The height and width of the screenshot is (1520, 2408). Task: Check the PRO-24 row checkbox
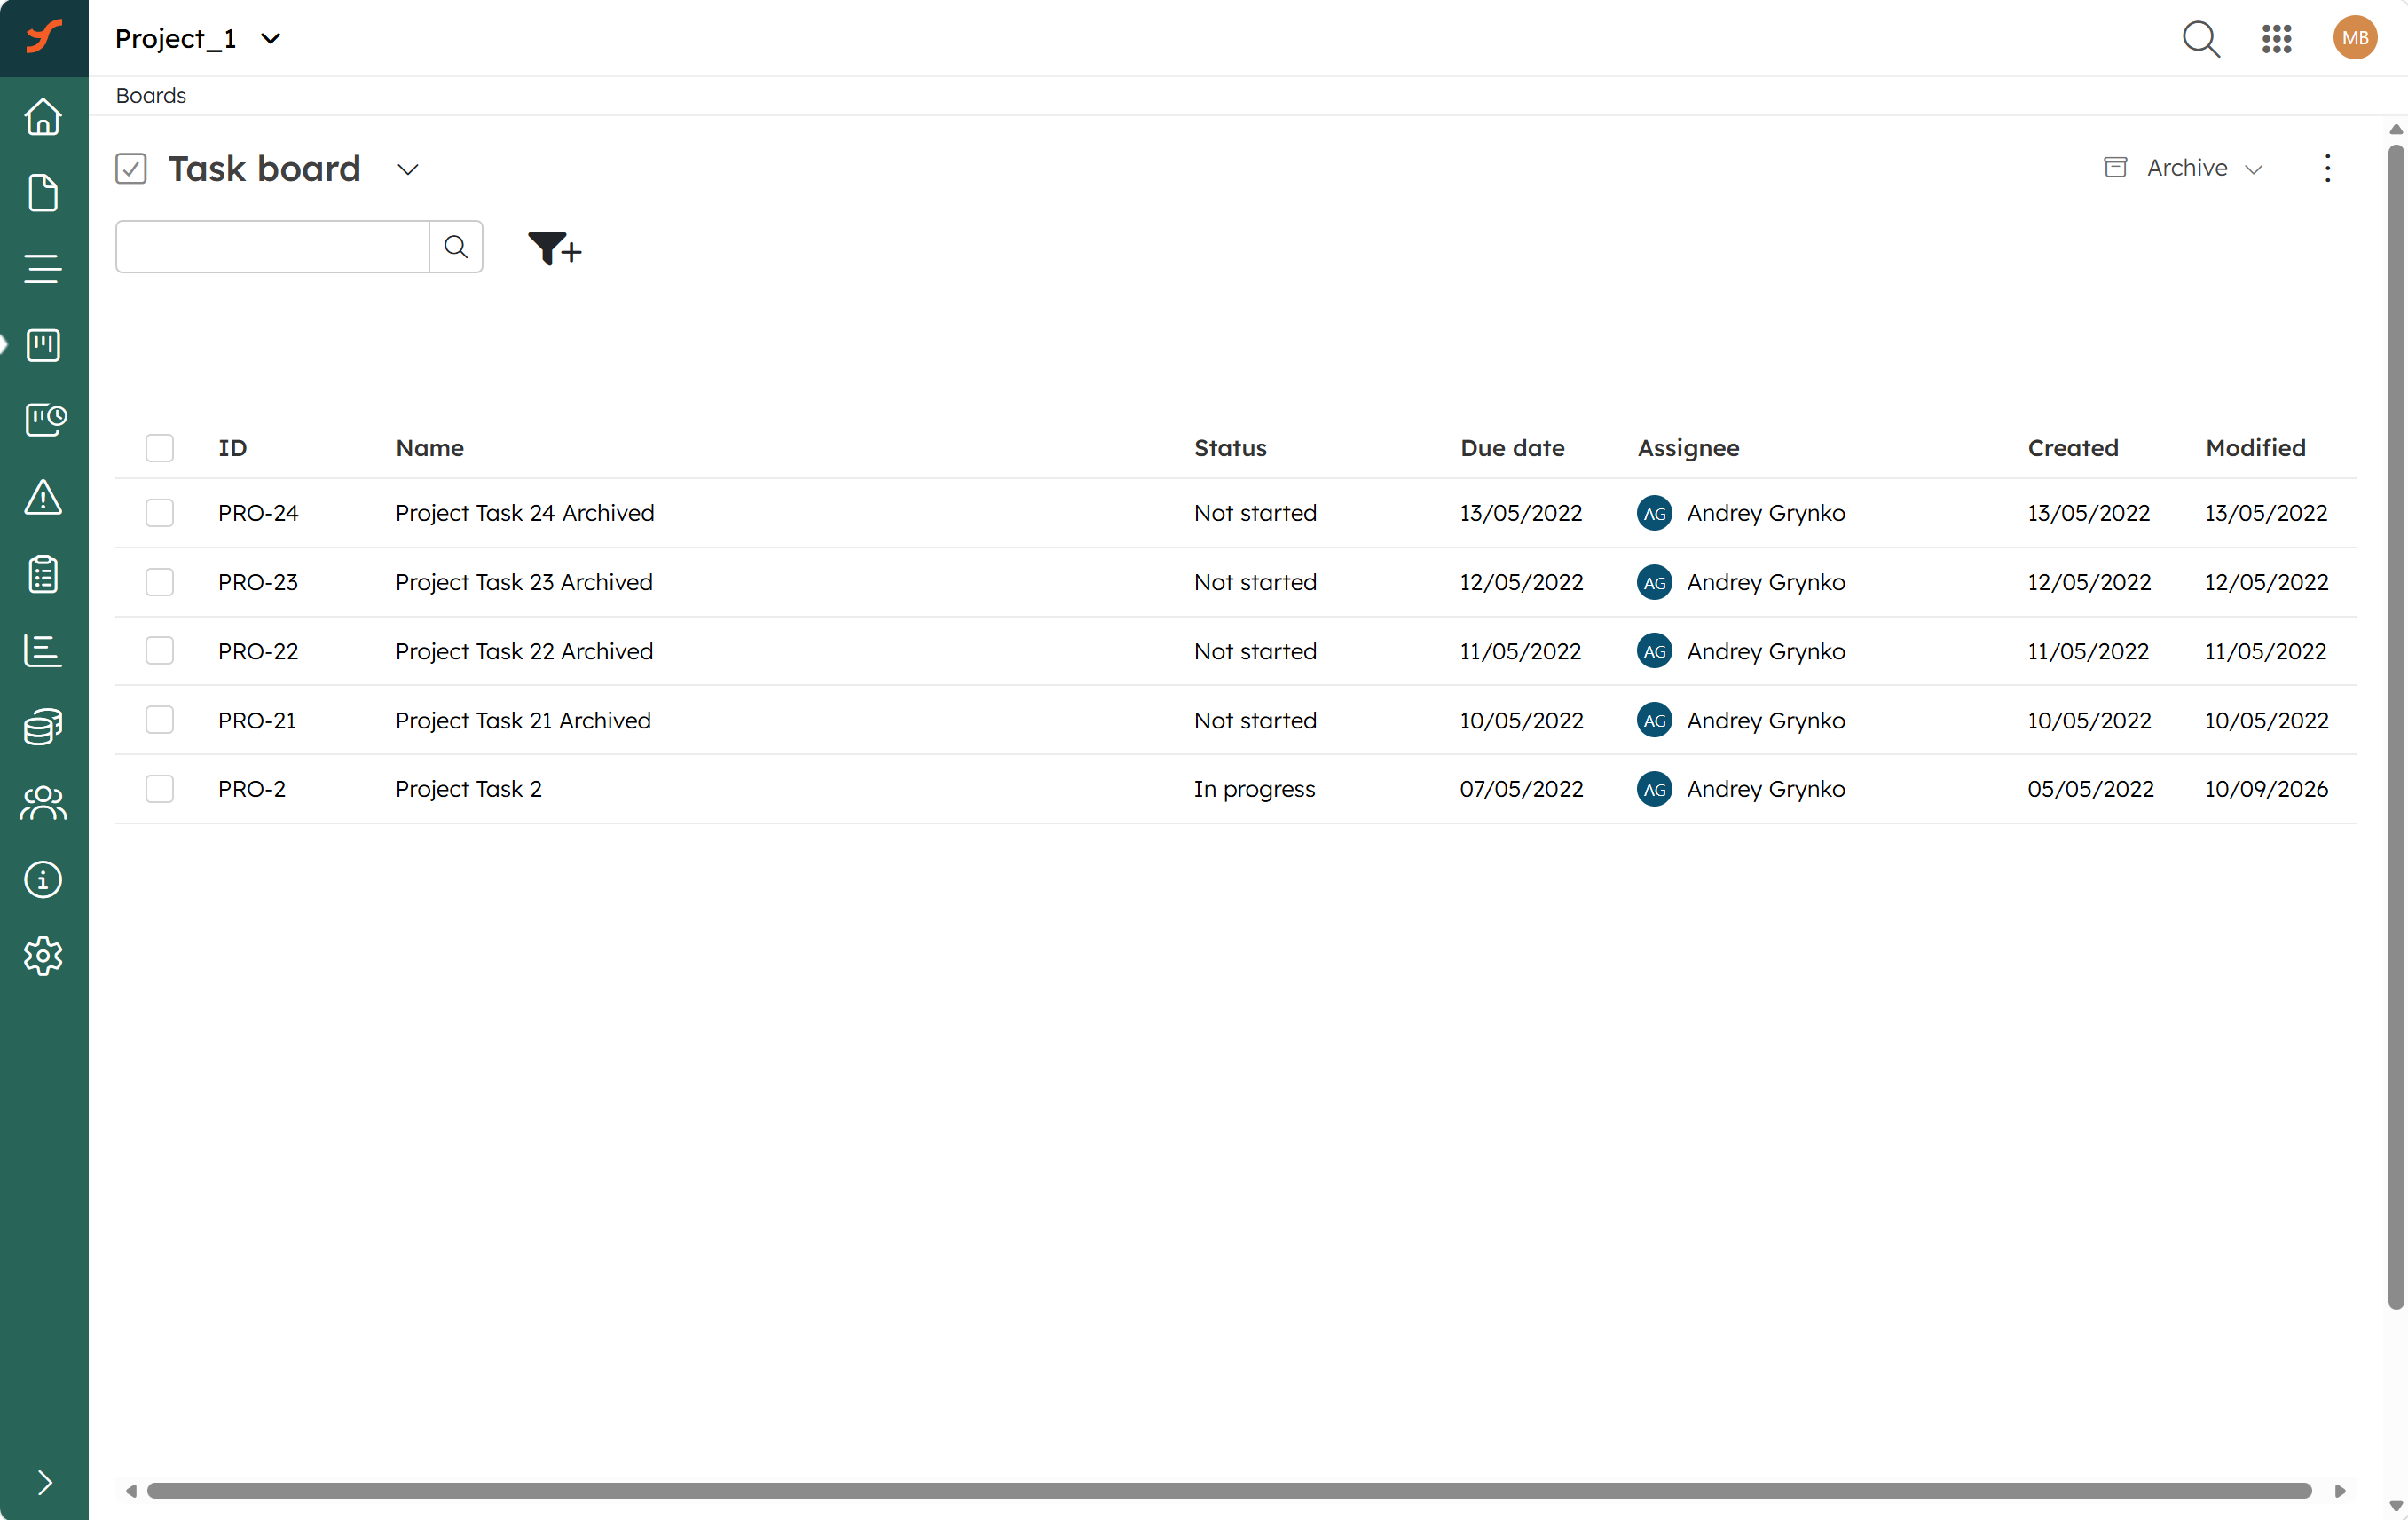pyautogui.click(x=160, y=513)
